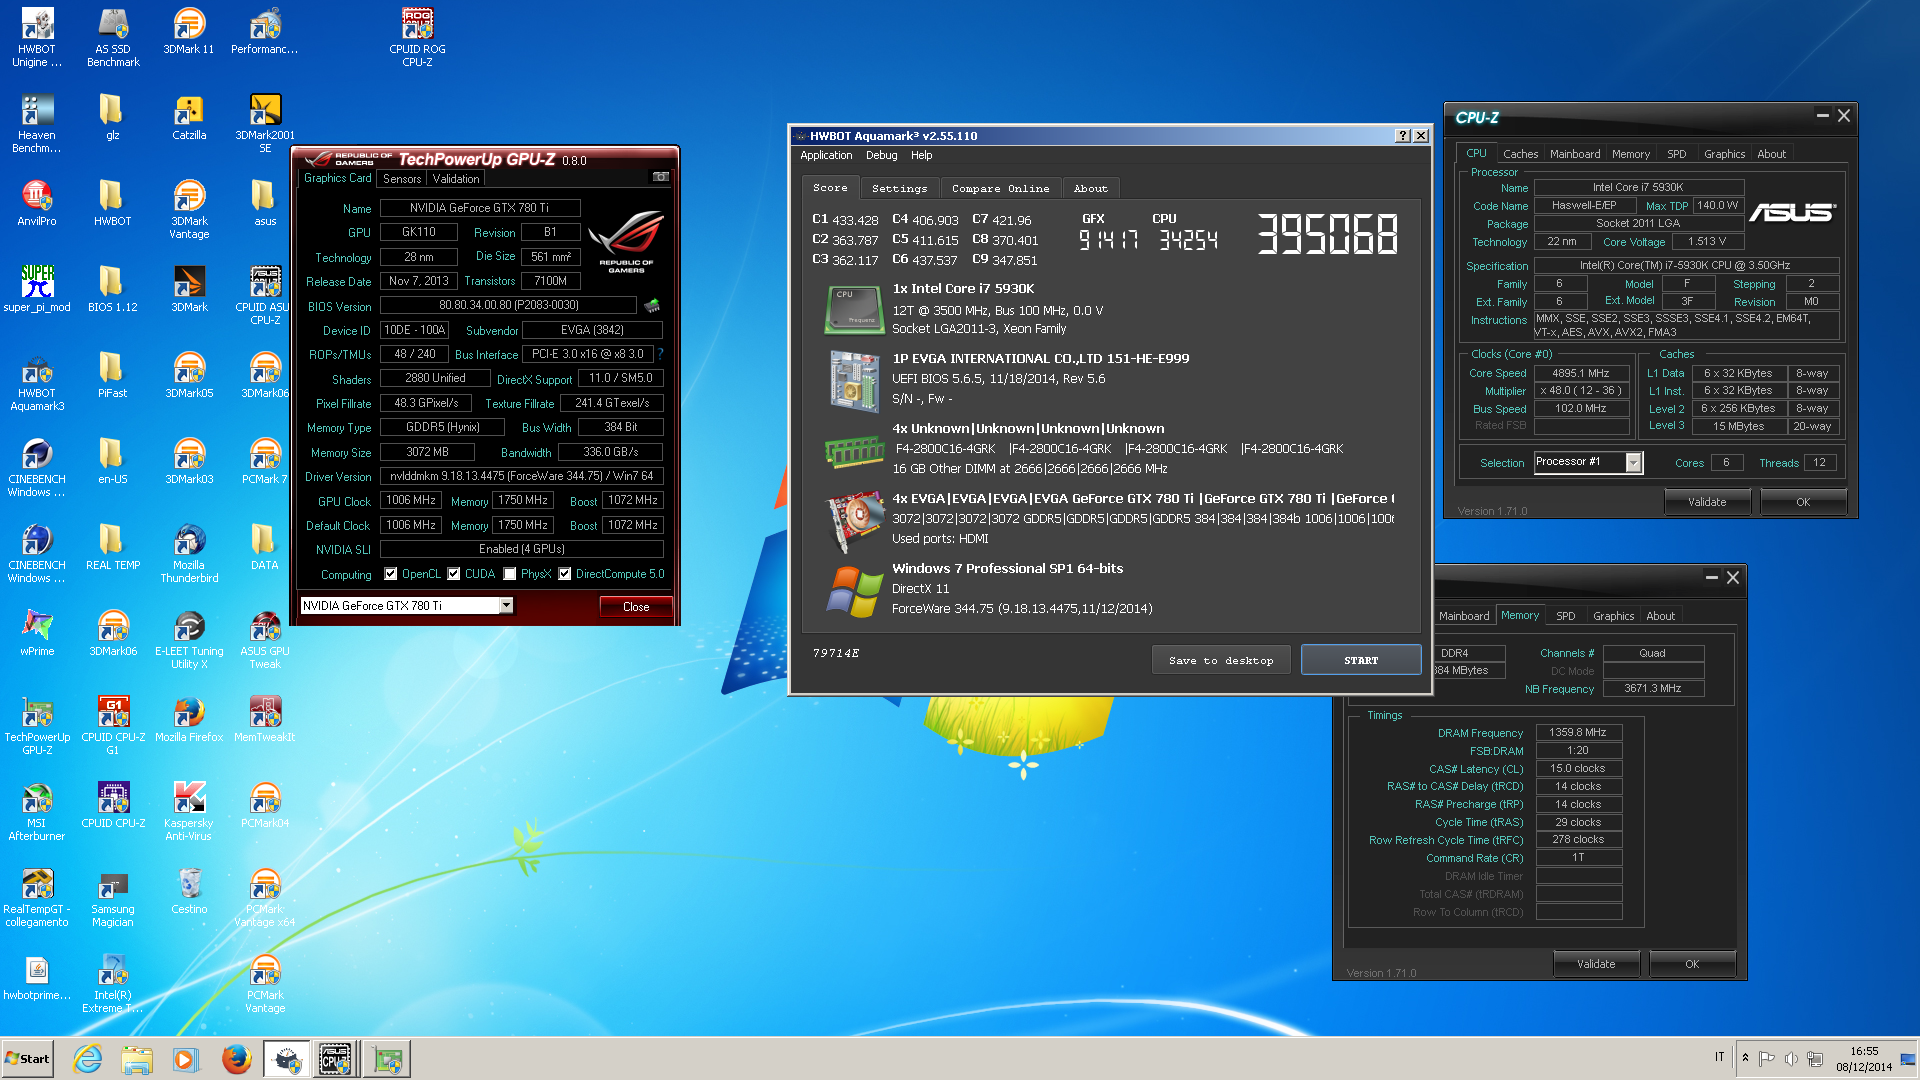
Task: Open AS SSD Benchmark shortcut
Action: click(113, 36)
